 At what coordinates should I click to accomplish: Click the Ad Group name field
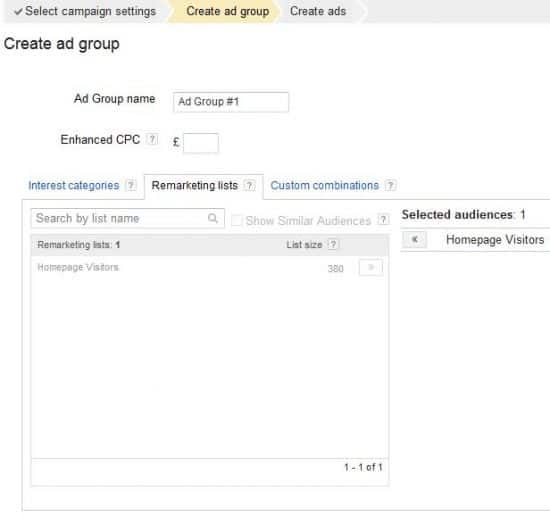[231, 102]
